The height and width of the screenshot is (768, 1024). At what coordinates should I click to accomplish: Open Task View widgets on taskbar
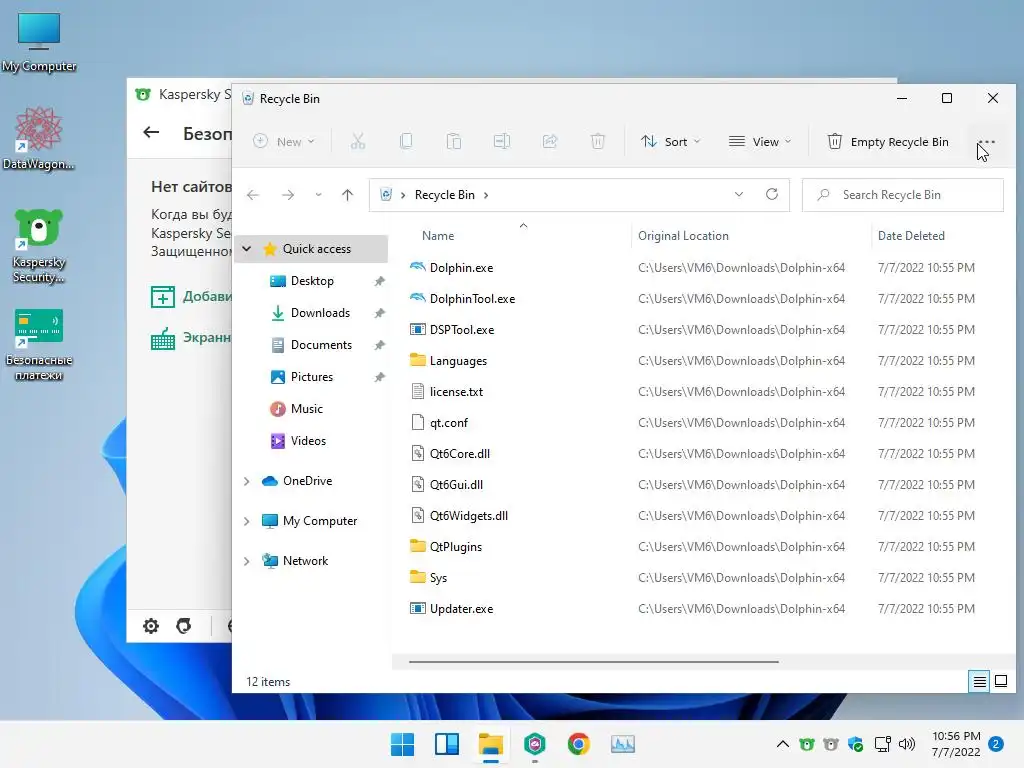click(x=447, y=744)
